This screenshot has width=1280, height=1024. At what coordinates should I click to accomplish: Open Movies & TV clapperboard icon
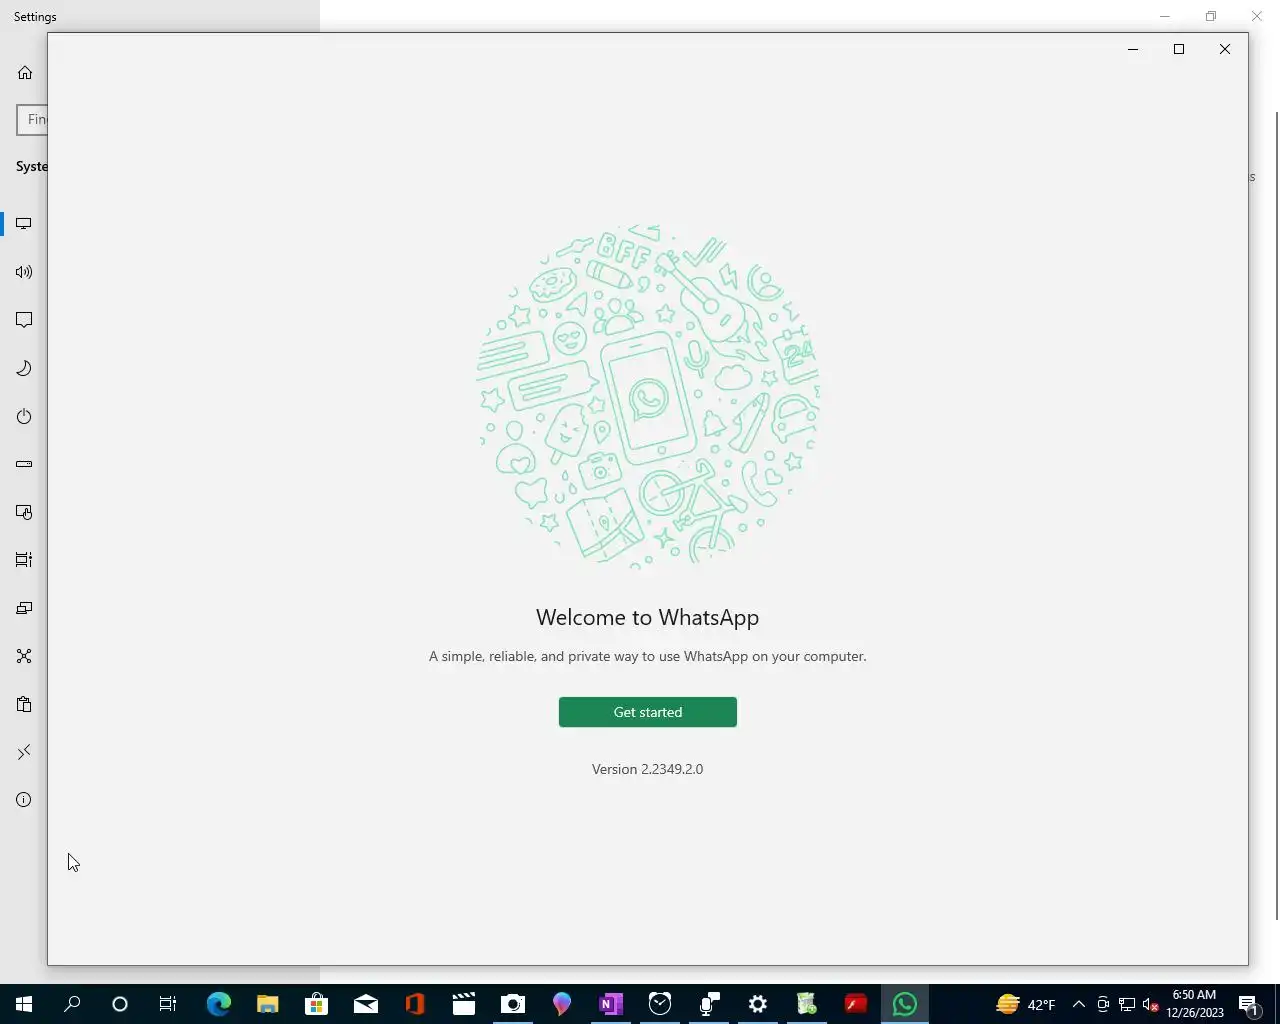[463, 1004]
